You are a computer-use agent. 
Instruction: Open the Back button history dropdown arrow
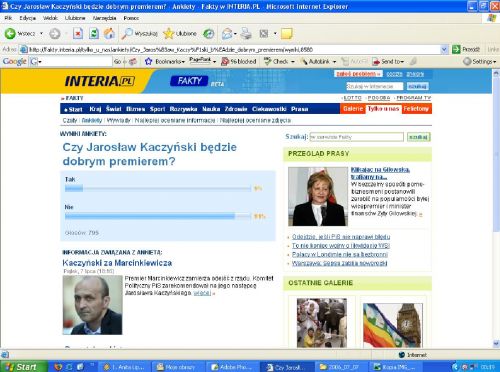41,33
